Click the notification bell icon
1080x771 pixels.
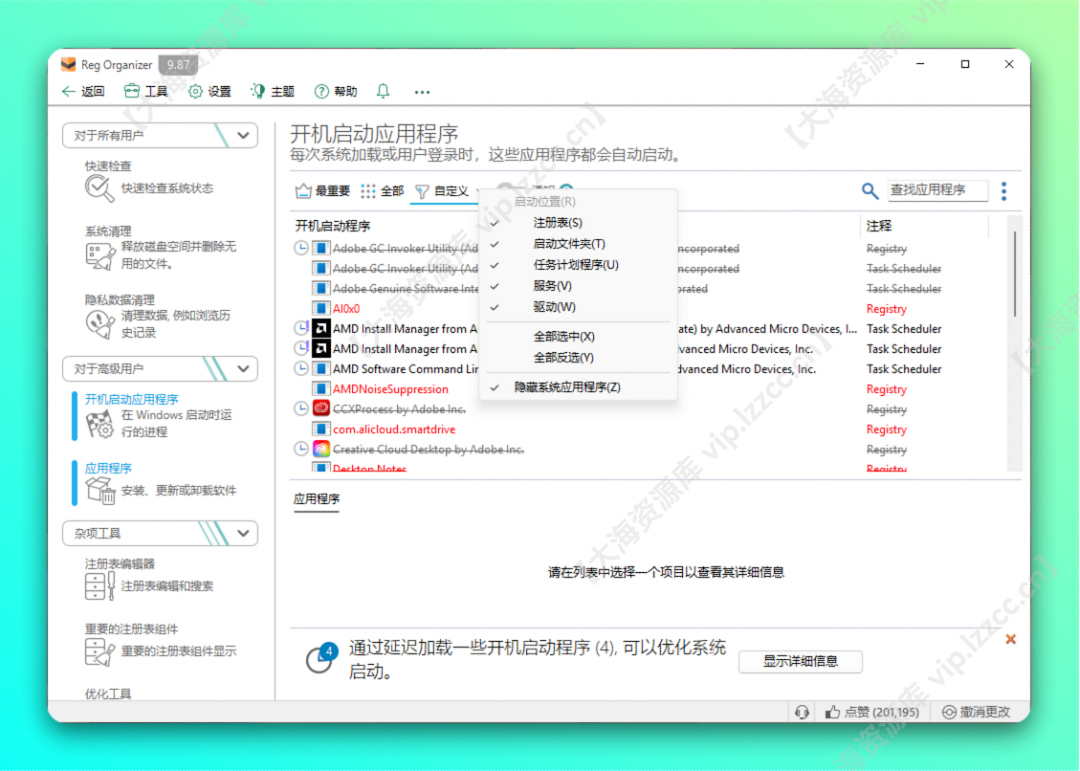(383, 91)
